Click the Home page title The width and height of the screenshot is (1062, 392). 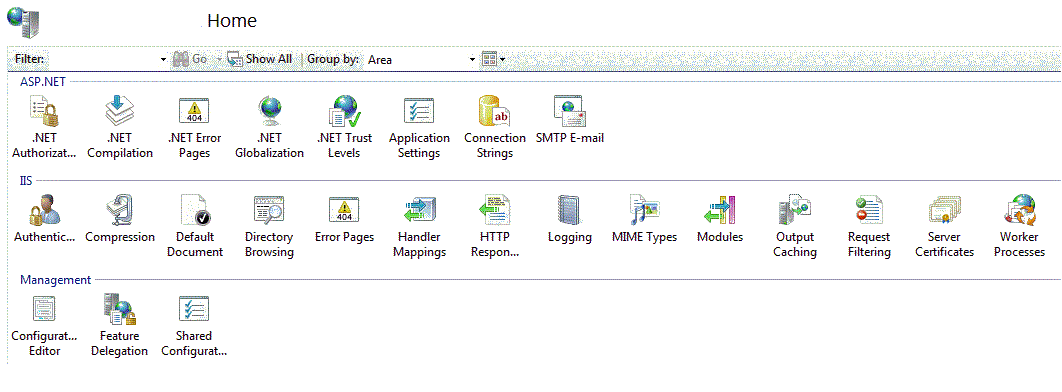click(x=232, y=20)
